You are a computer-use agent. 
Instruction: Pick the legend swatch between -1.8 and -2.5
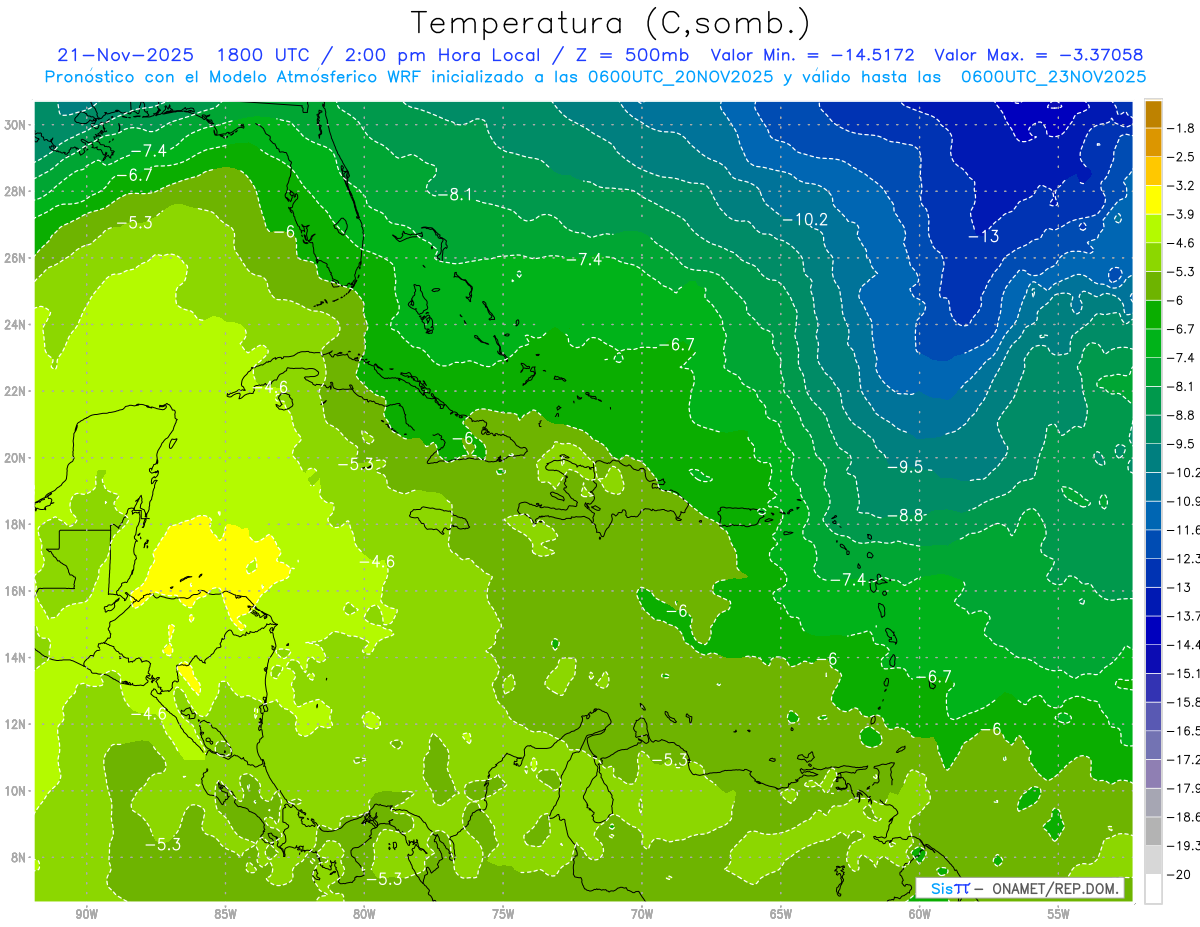pyautogui.click(x=1153, y=142)
